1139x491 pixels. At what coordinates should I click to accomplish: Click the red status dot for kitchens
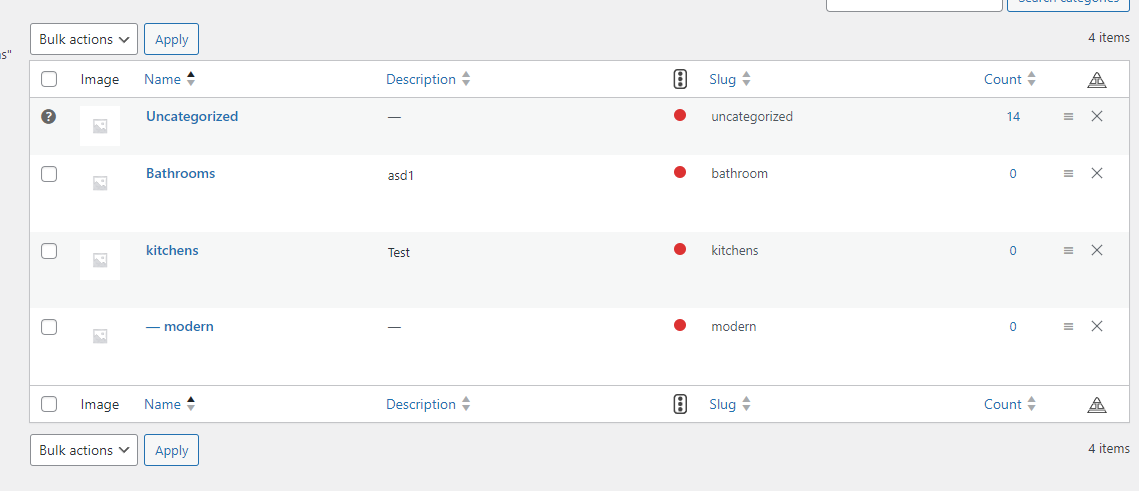pyautogui.click(x=680, y=249)
